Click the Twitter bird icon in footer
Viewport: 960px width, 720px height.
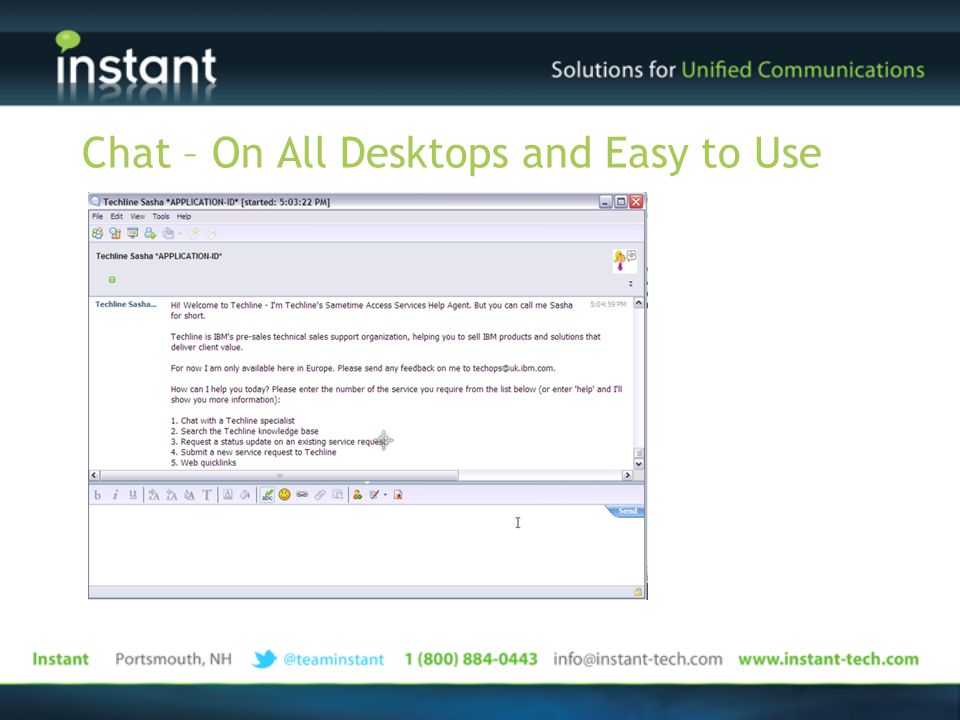coord(264,659)
